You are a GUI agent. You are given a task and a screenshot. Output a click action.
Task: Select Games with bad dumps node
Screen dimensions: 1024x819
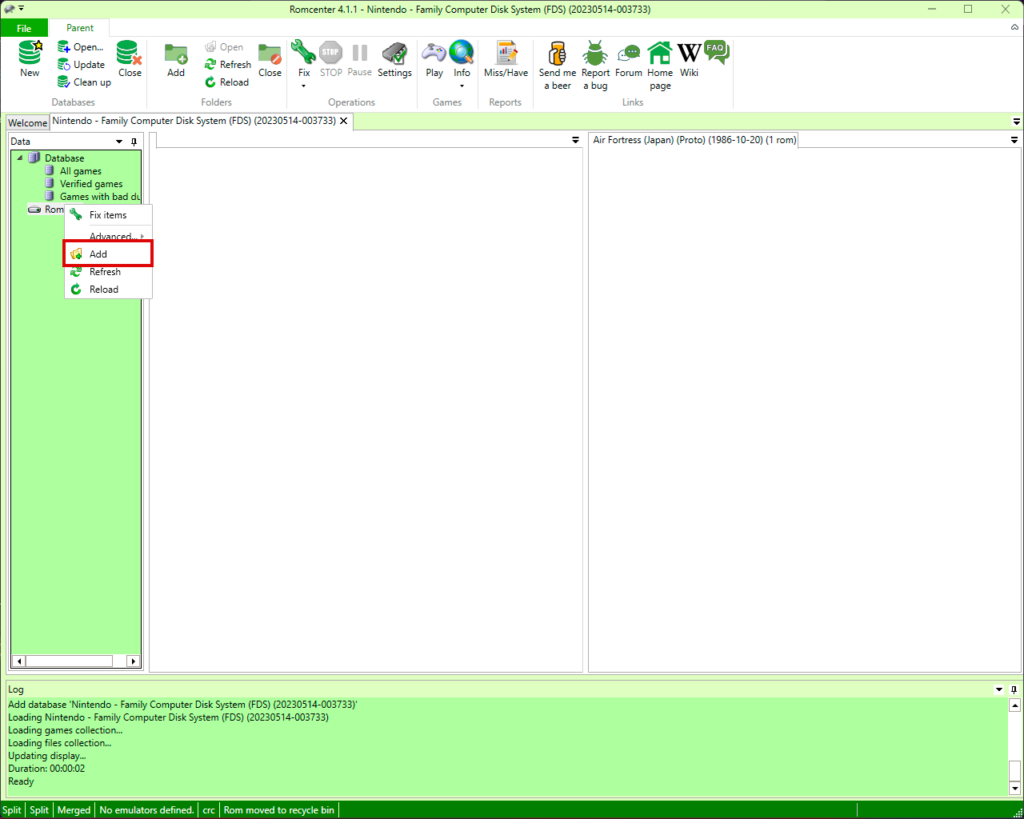92,197
